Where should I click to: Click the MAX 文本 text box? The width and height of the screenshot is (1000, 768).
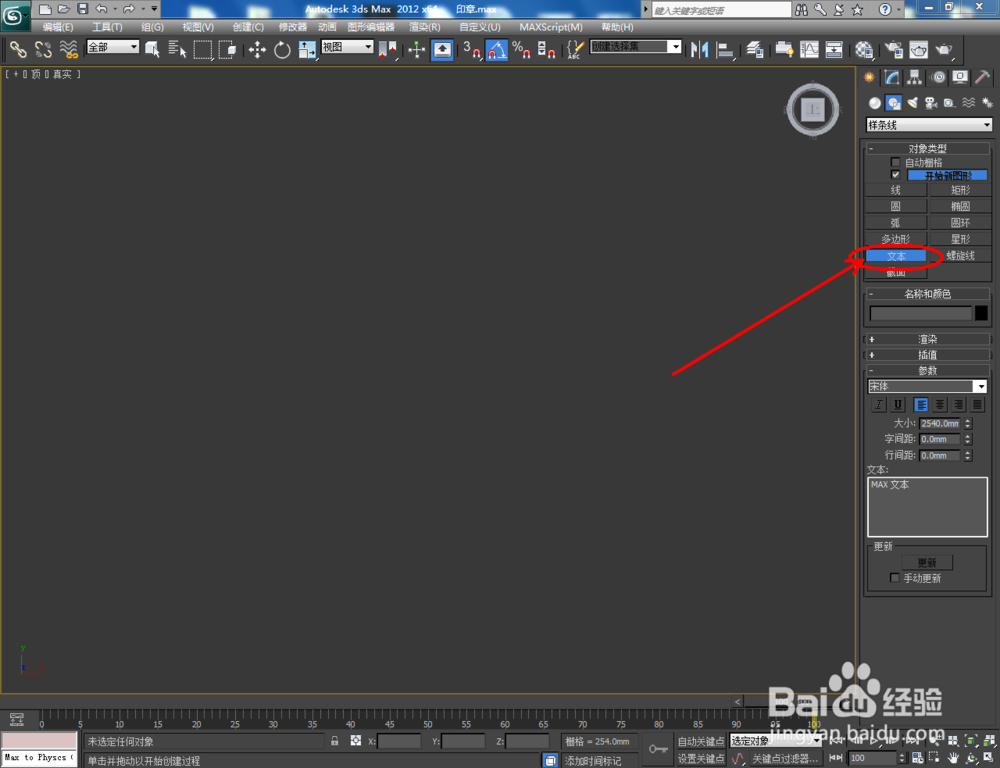click(x=927, y=506)
